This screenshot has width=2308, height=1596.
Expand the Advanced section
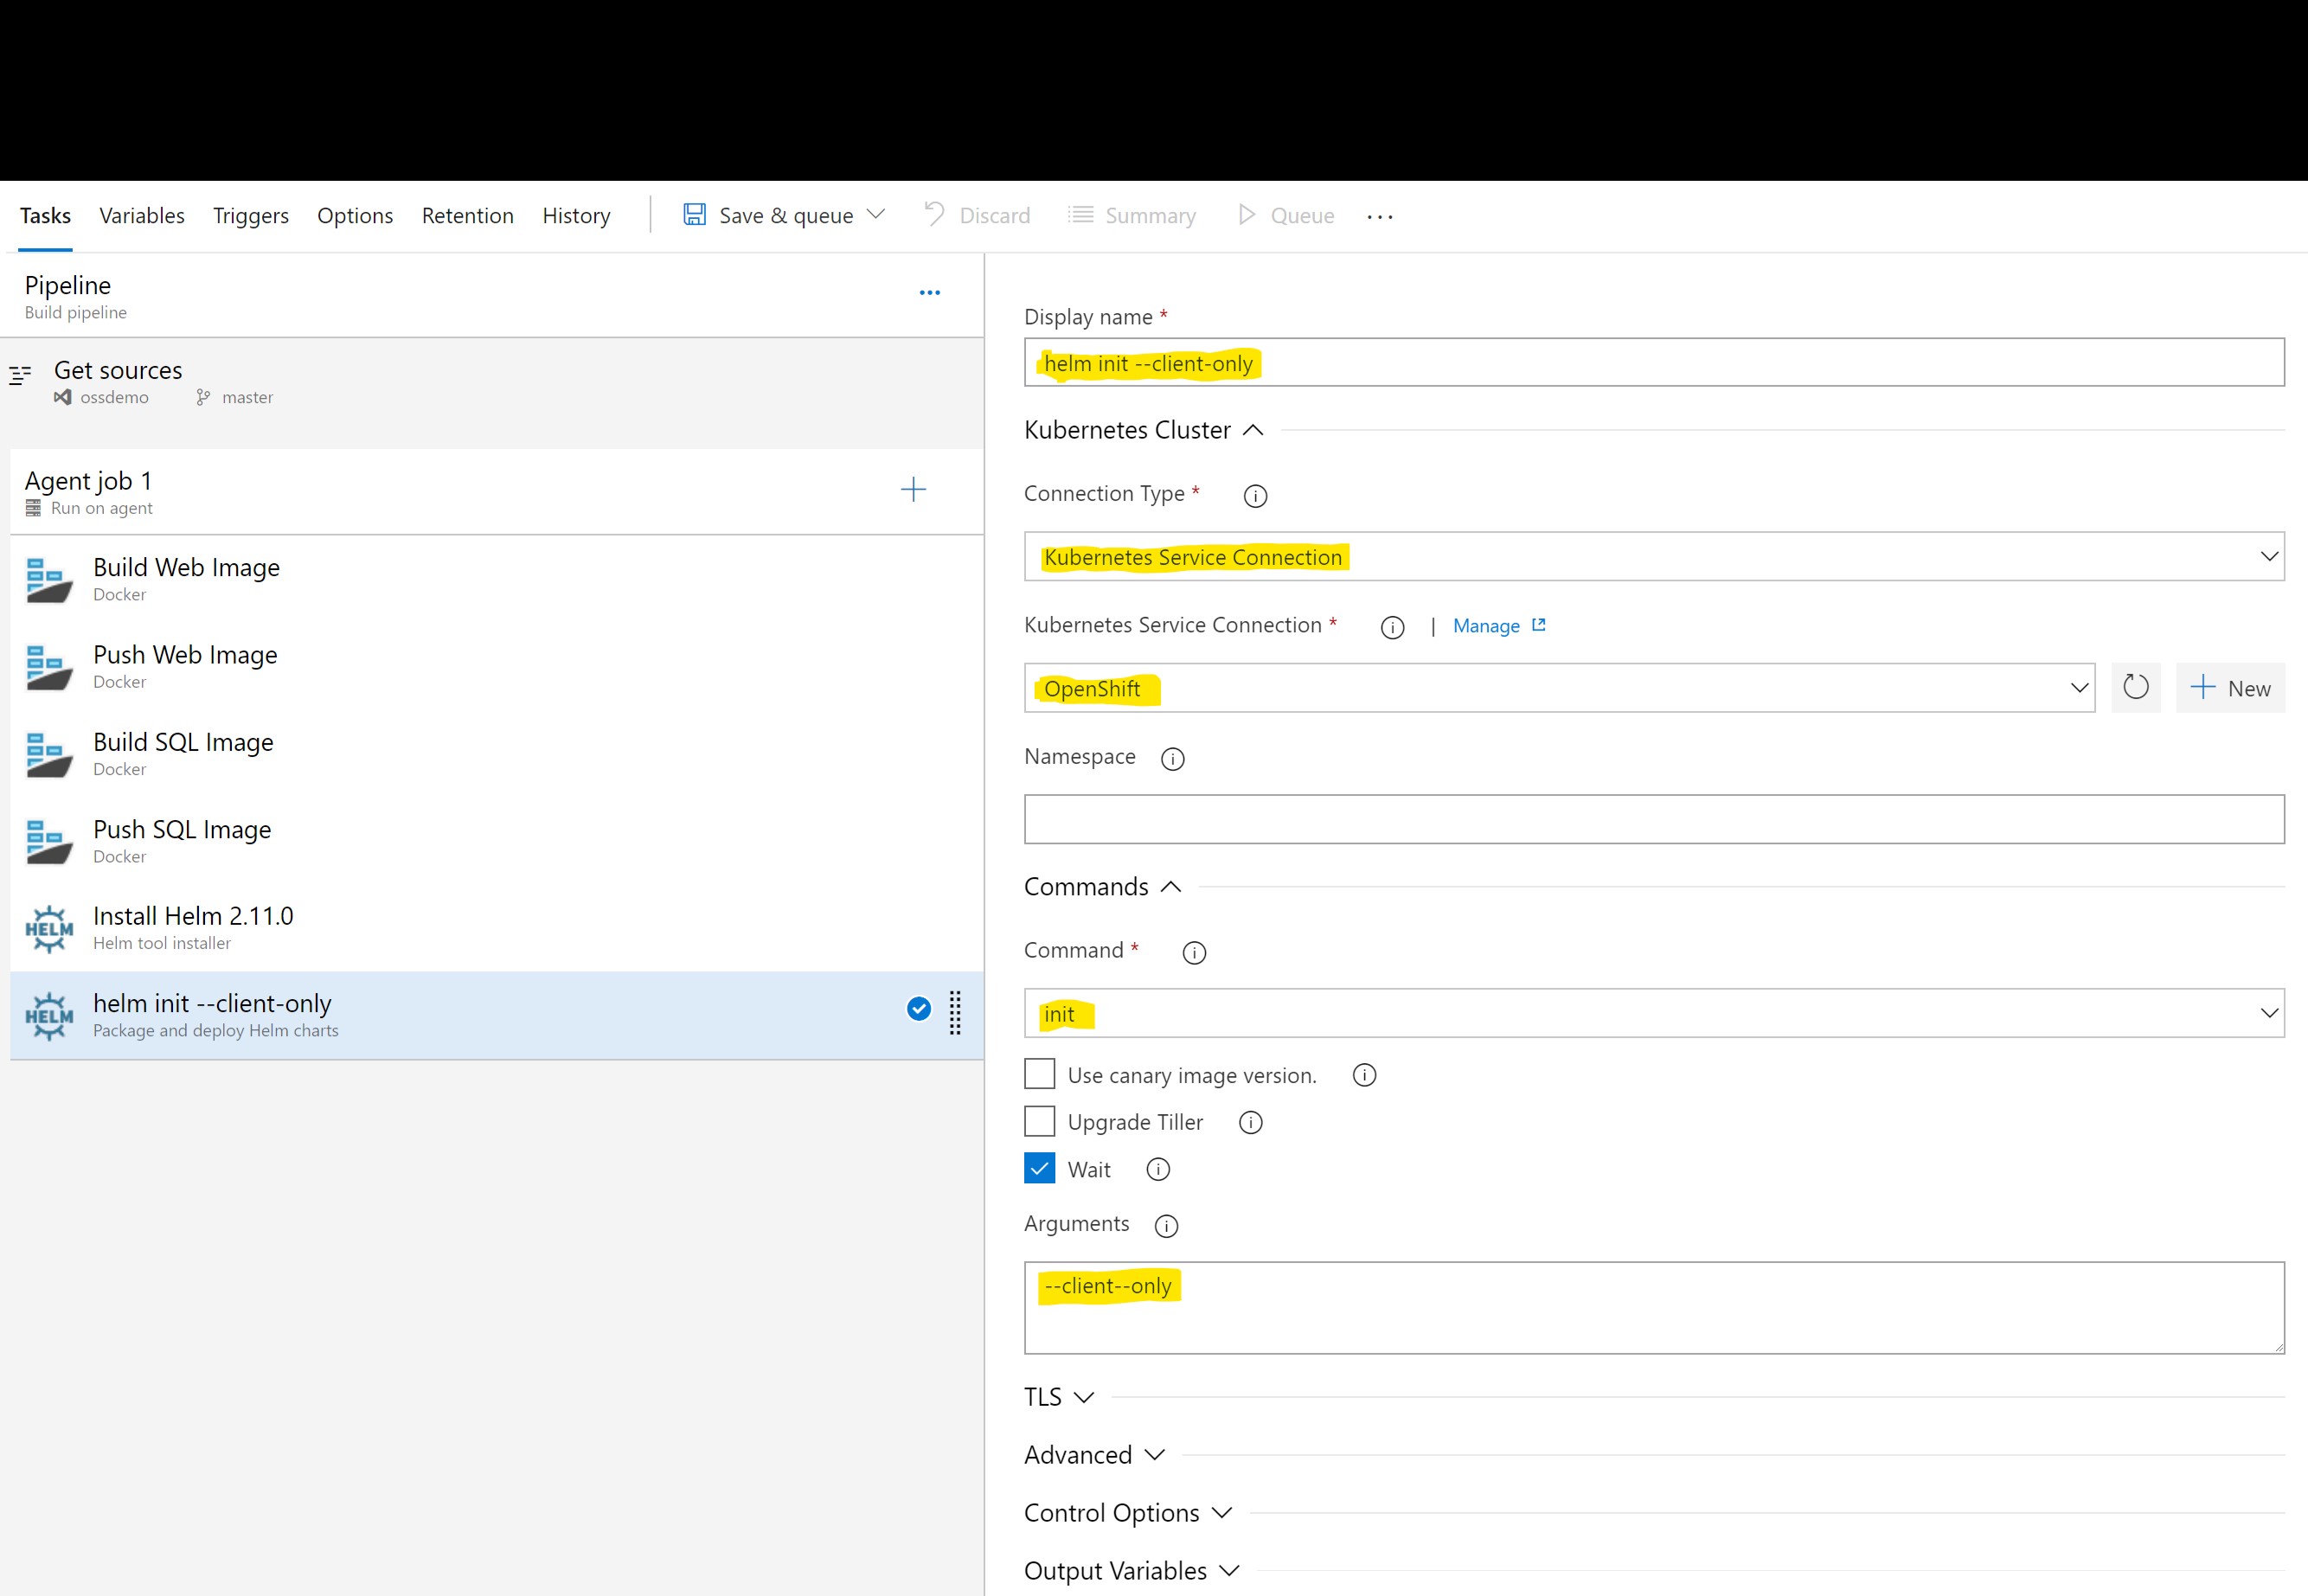[1094, 1455]
